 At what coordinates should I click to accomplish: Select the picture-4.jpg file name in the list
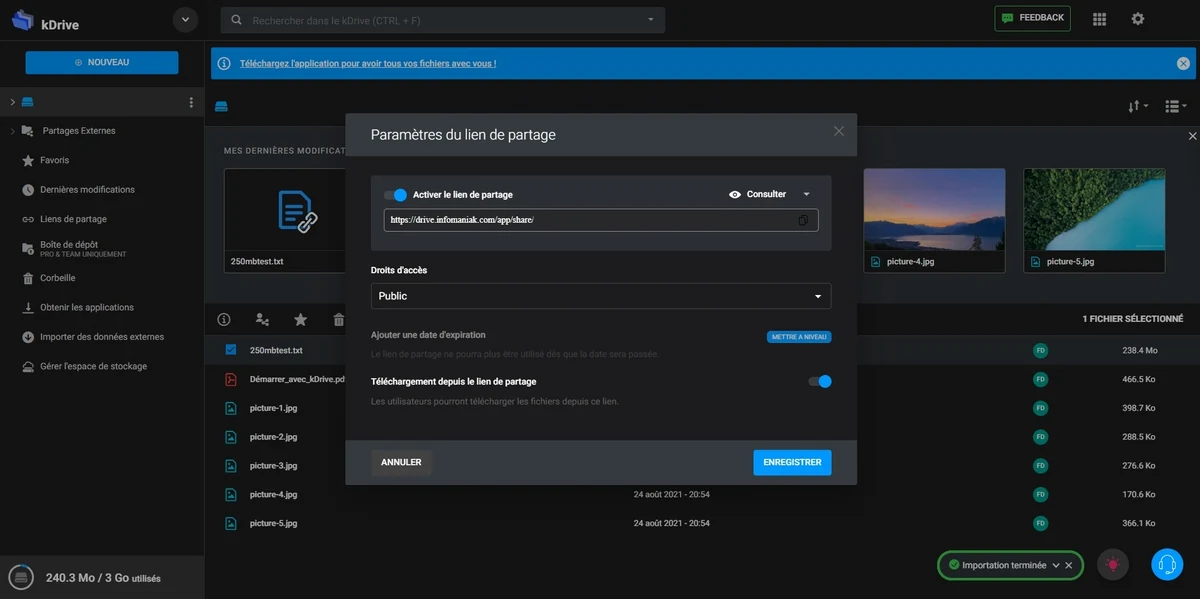[273, 494]
